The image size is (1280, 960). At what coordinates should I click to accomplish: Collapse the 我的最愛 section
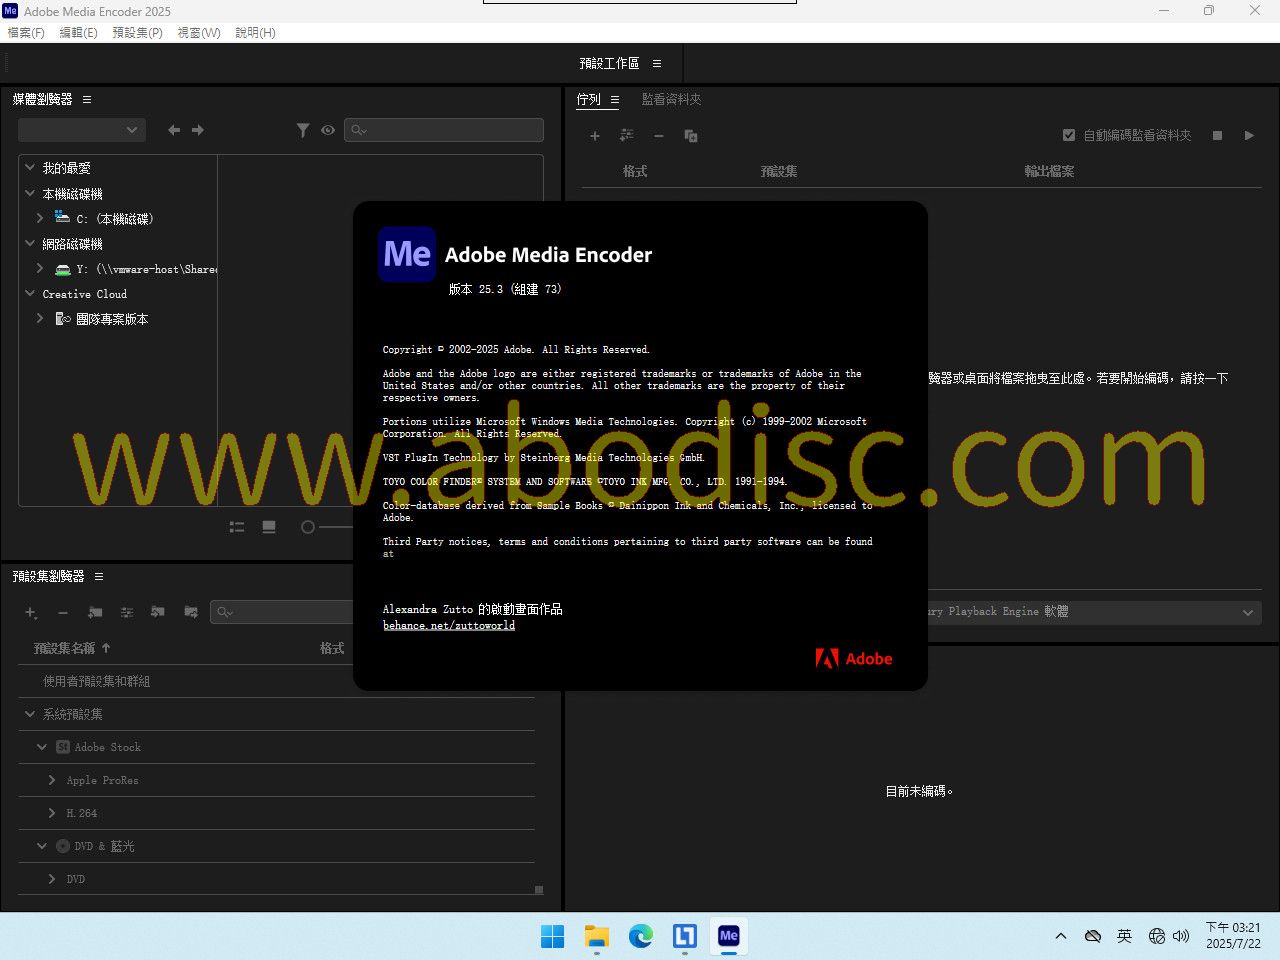[x=30, y=168]
